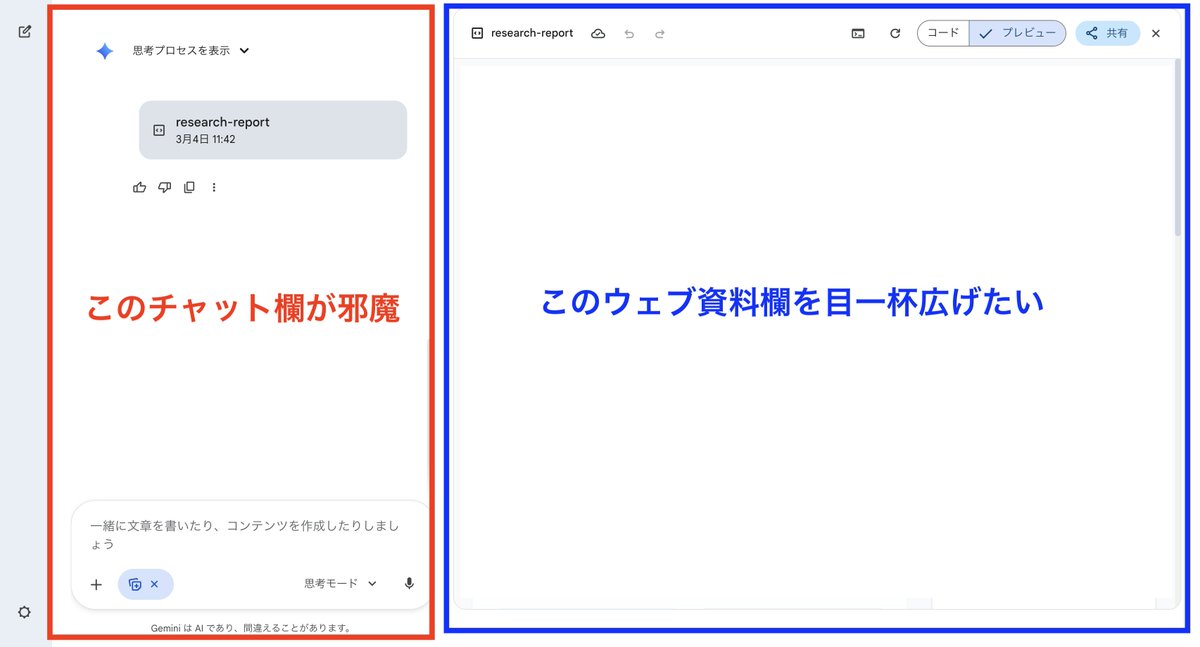This screenshot has height=647, width=1200.
Task: Refresh the research-report preview
Action: coord(895,33)
